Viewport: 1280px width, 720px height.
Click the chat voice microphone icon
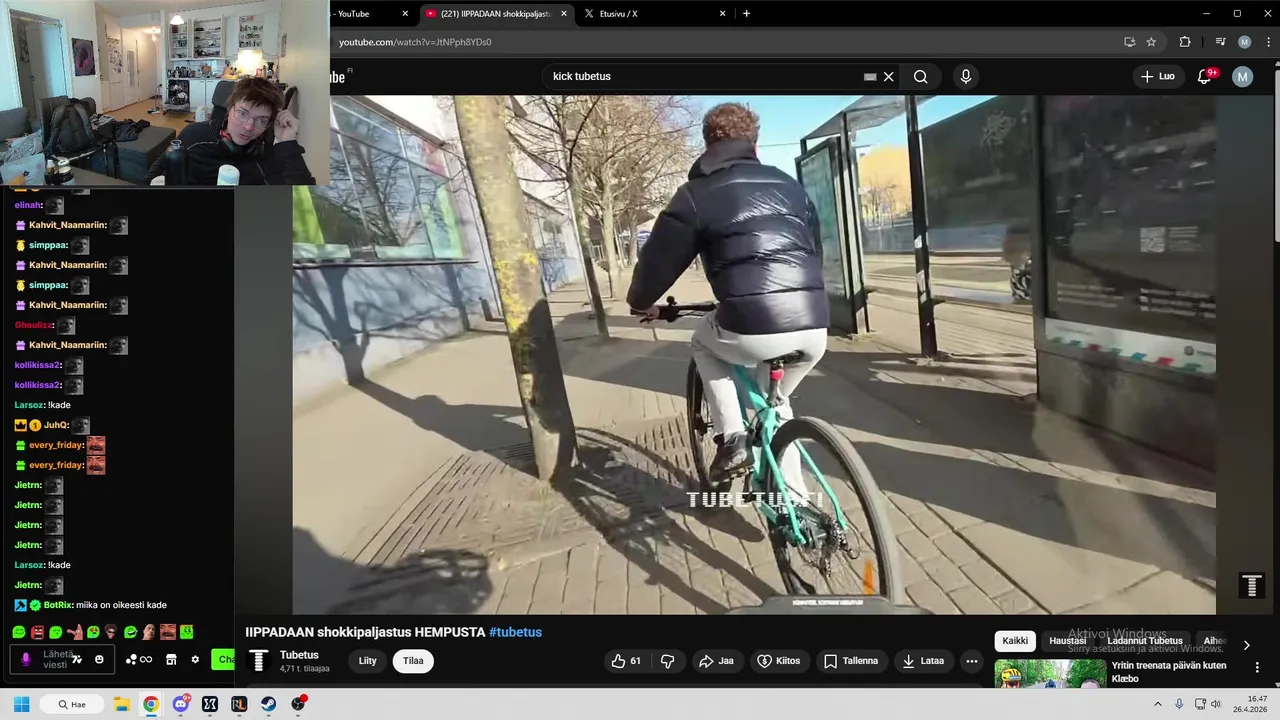pos(26,660)
